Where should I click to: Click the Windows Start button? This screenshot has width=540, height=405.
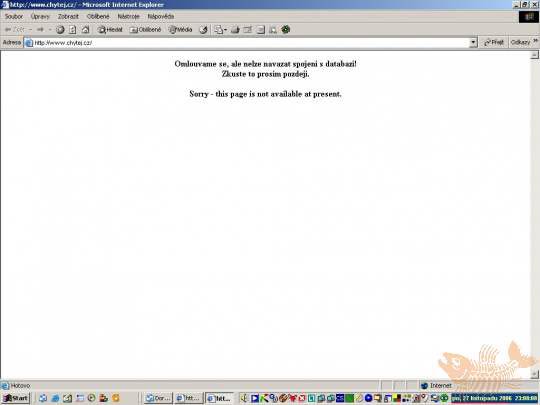pos(15,398)
